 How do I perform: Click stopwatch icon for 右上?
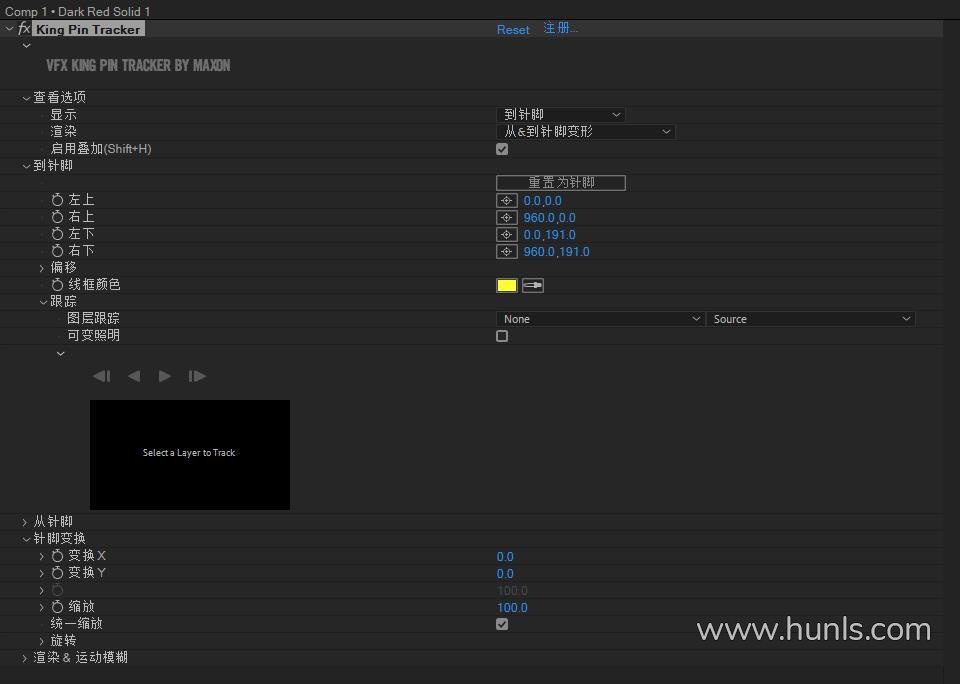coord(58,217)
